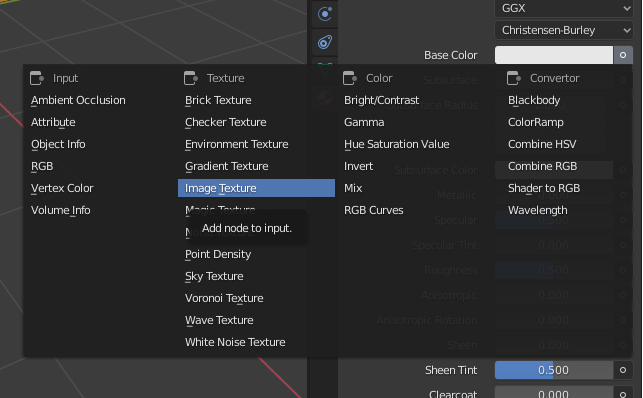The image size is (643, 398).
Task: Open the Physics properties tab icon
Action: [x=325, y=14]
